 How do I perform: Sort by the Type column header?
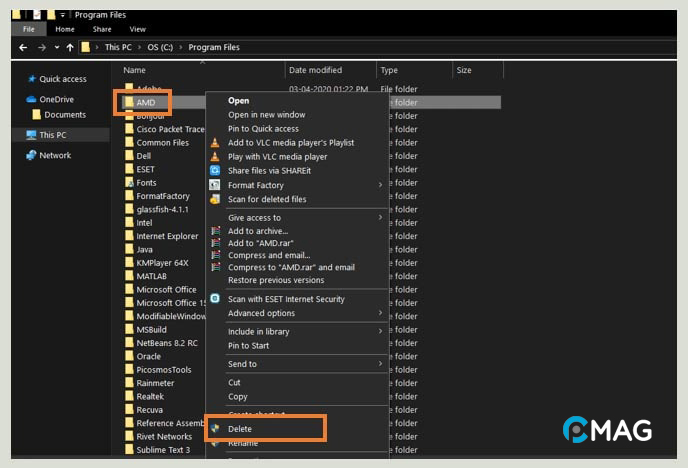tap(389, 70)
